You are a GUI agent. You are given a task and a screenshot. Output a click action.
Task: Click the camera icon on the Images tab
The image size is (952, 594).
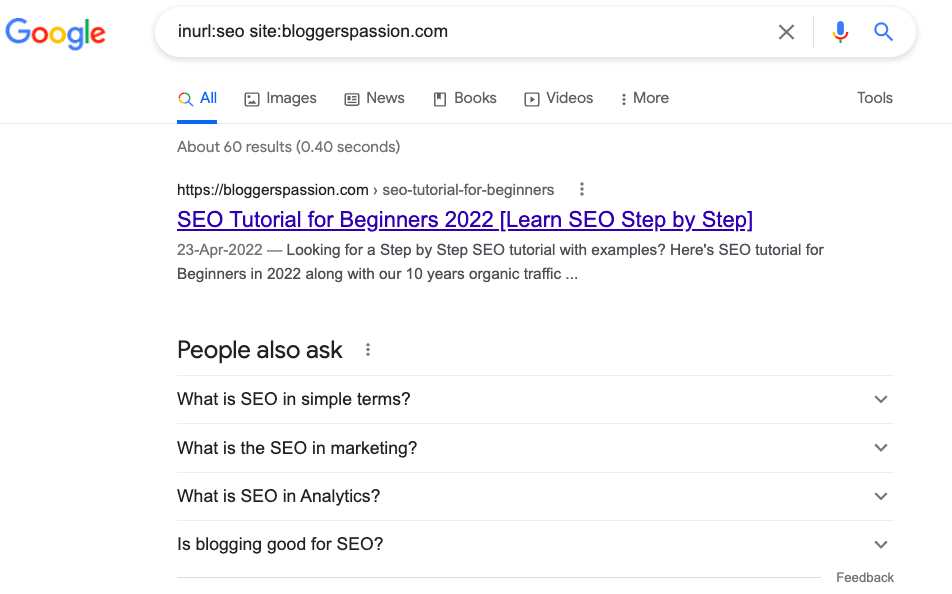pos(249,98)
